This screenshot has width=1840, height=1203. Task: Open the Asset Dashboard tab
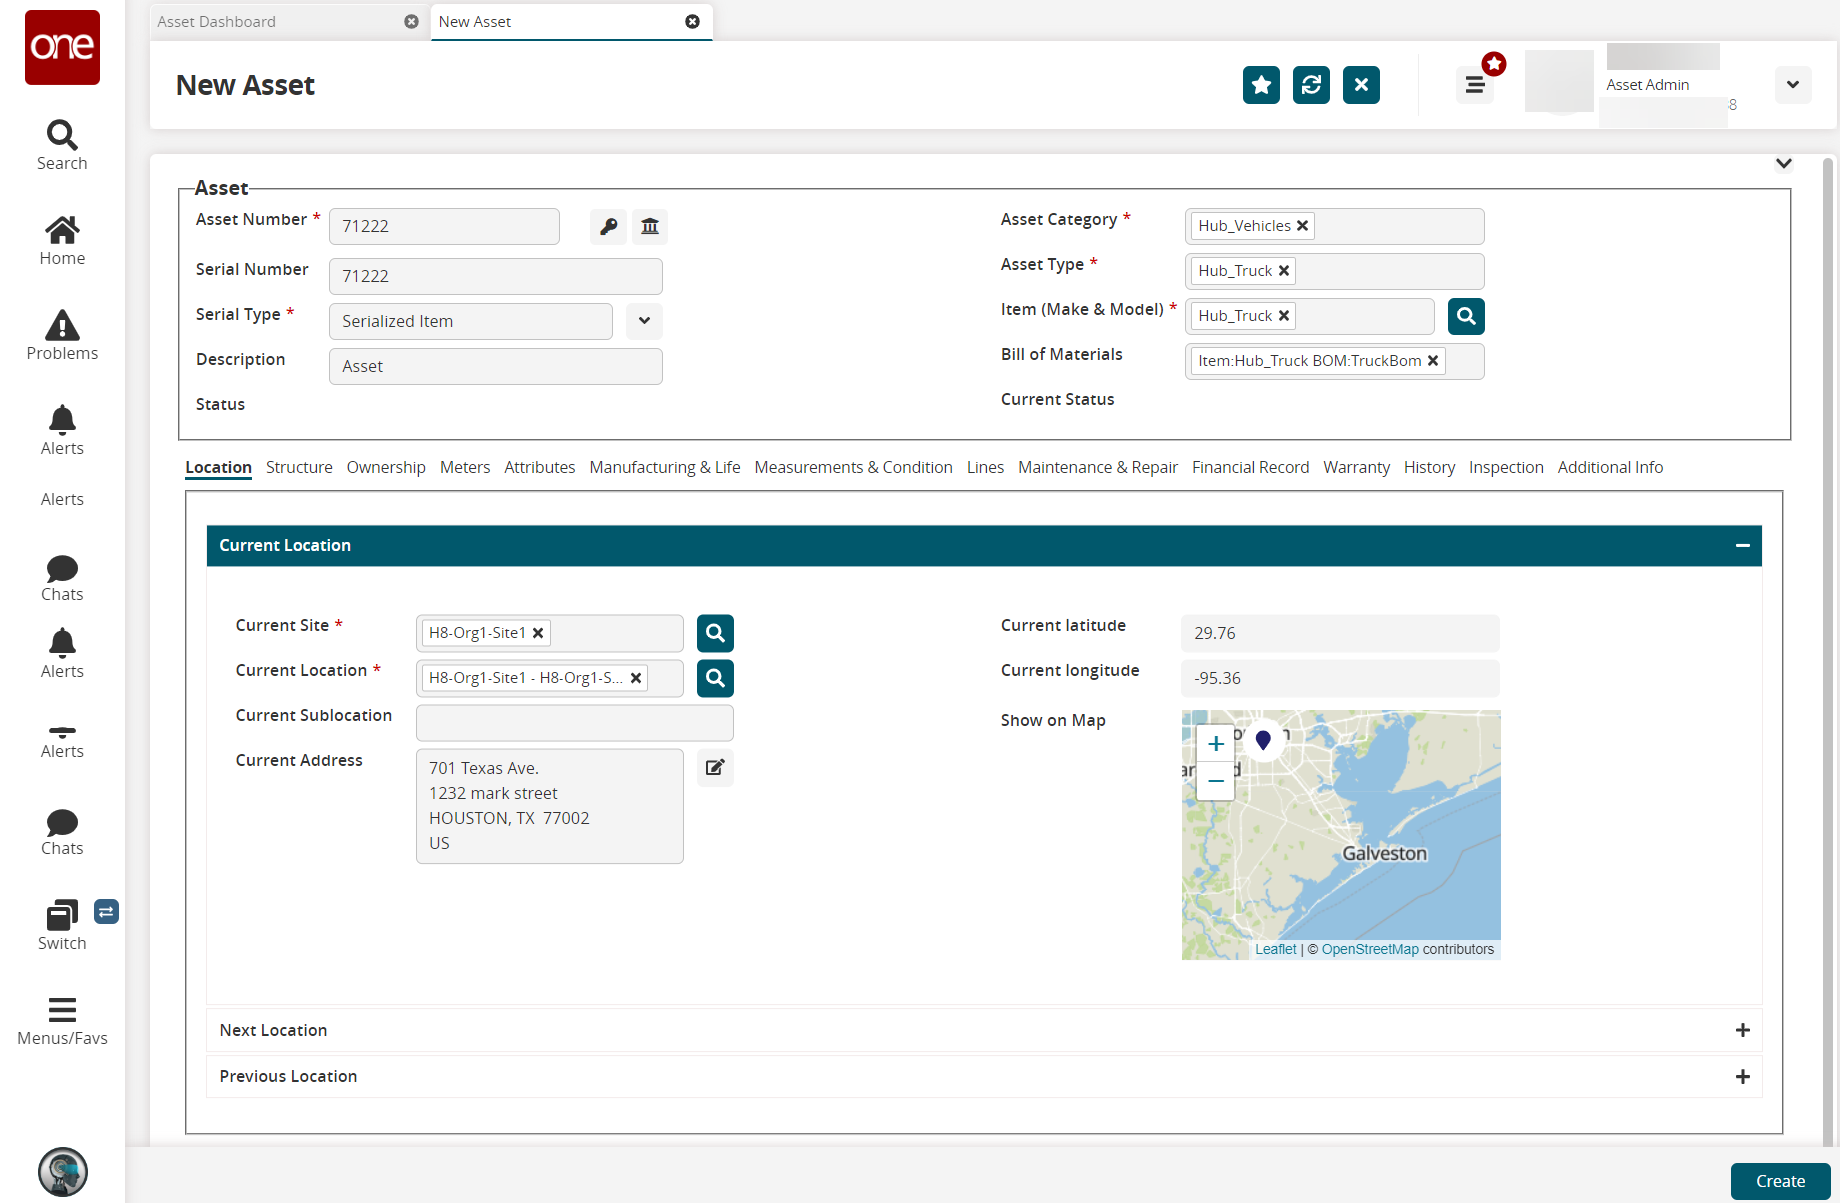[217, 22]
